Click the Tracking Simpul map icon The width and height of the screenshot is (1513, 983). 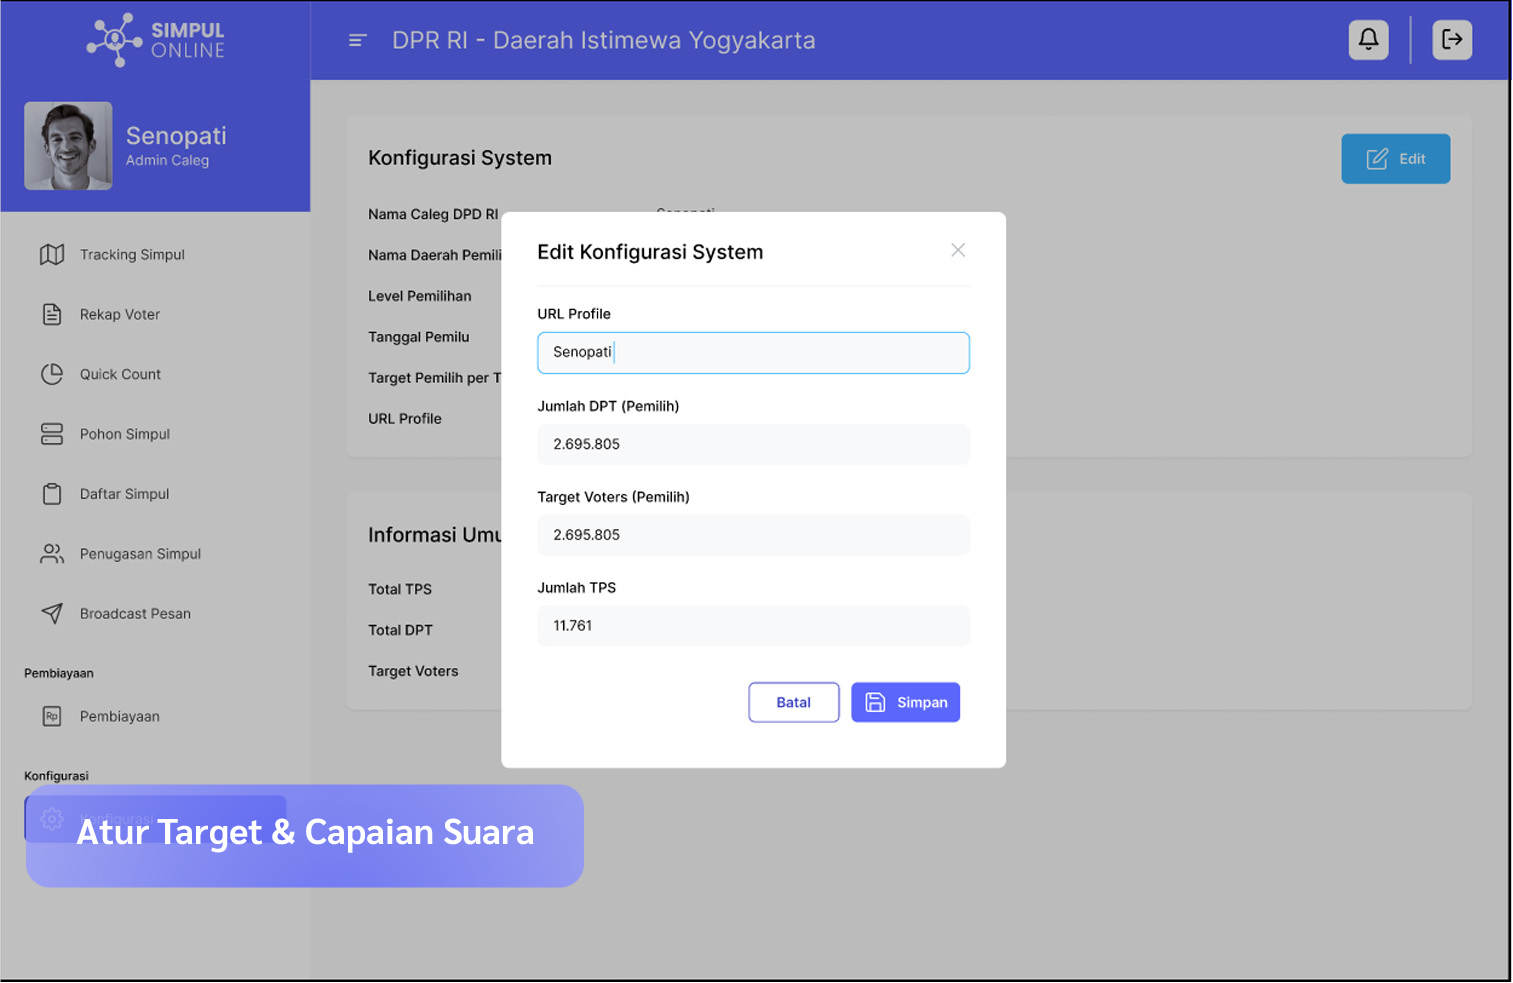[x=52, y=255]
